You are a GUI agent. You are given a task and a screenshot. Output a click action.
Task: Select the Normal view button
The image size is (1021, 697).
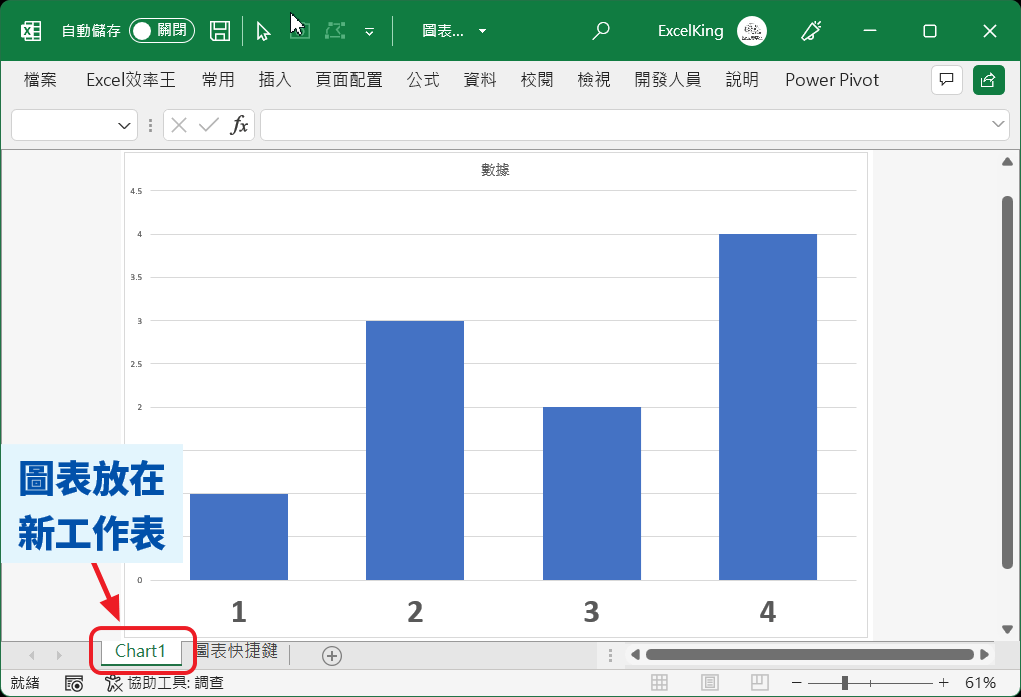[x=660, y=683]
